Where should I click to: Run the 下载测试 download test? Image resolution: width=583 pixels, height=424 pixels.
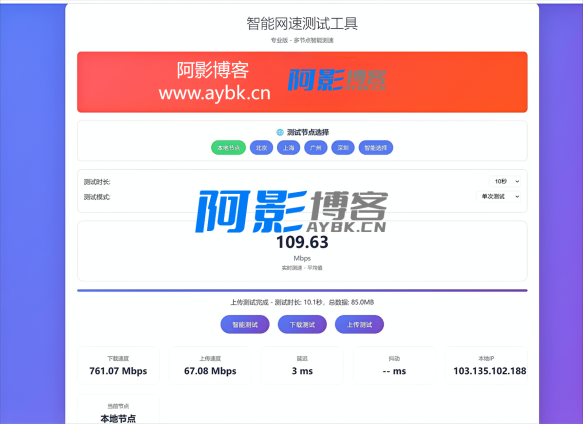coord(302,324)
